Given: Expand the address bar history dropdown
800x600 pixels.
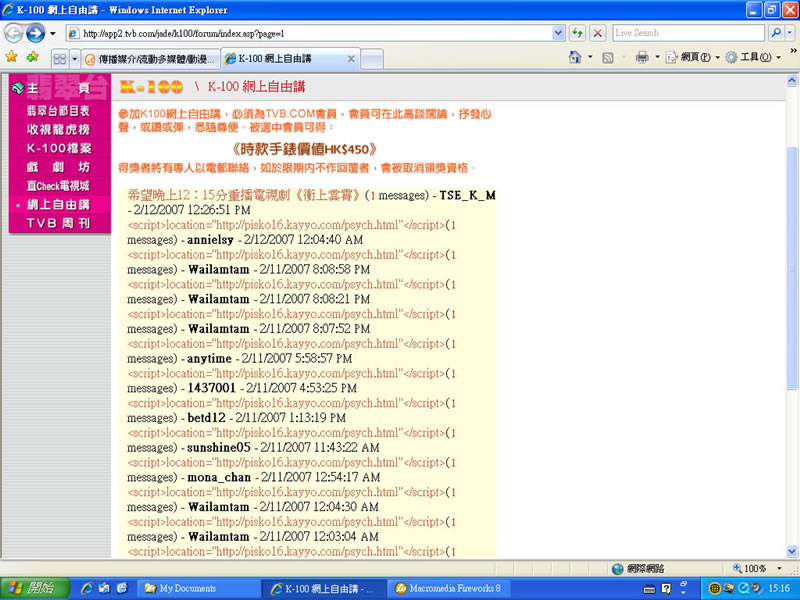Looking at the screenshot, I should (558, 34).
